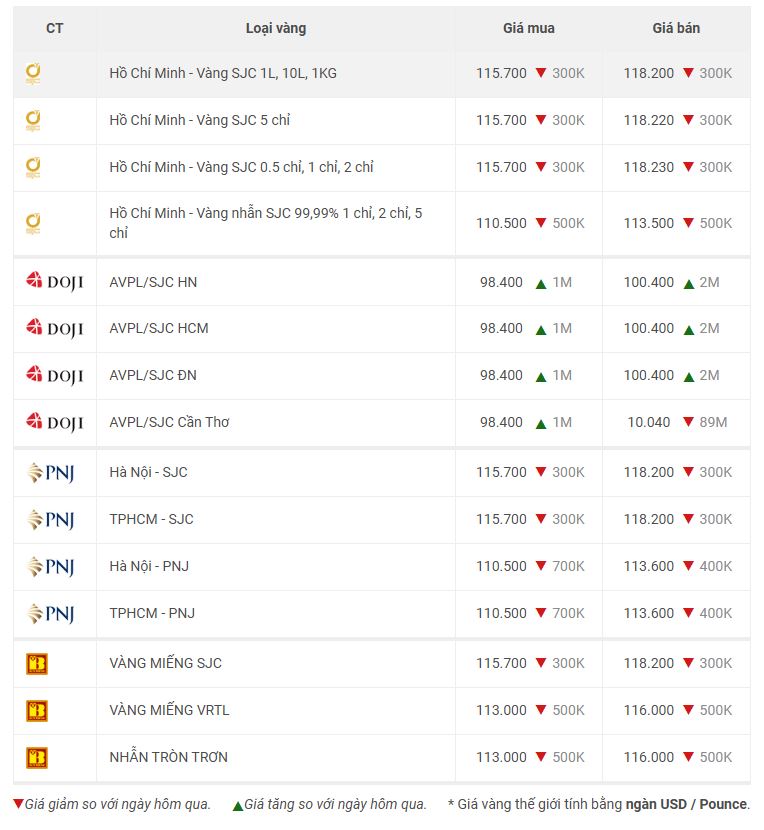This screenshot has height=830, width=764.
Task: Click the PNJ logo in TPHCM - PNJ row
Action: (x=50, y=613)
